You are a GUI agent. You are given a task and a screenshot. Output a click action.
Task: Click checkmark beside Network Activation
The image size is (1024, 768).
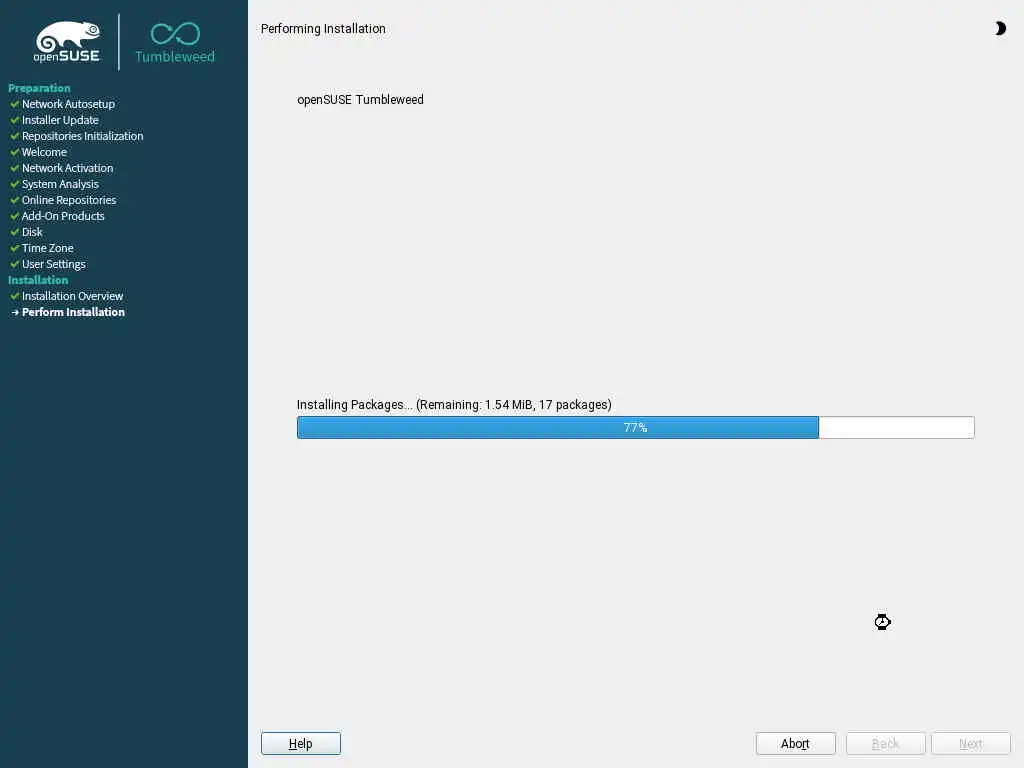click(x=14, y=167)
